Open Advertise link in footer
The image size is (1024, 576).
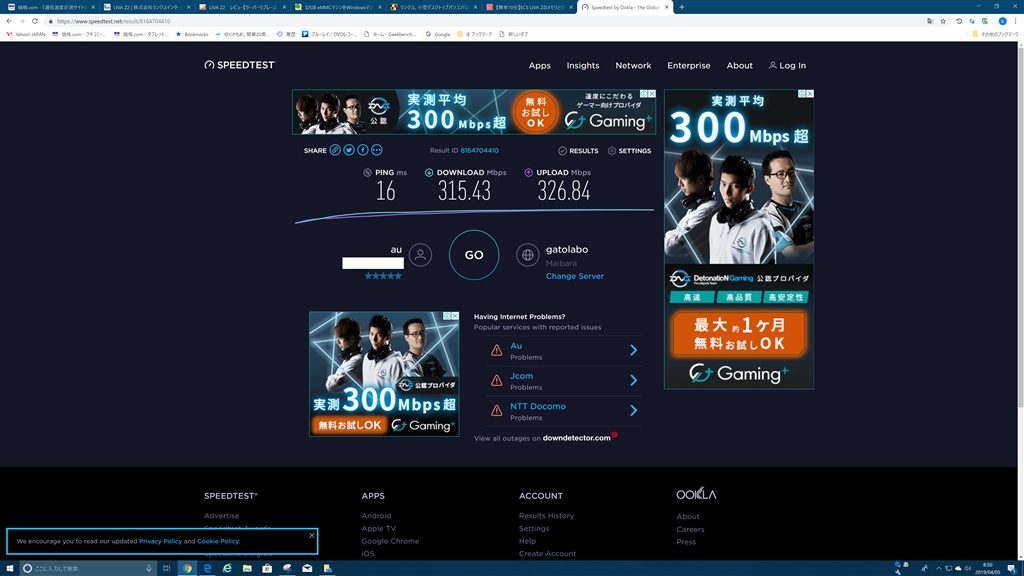click(x=221, y=515)
